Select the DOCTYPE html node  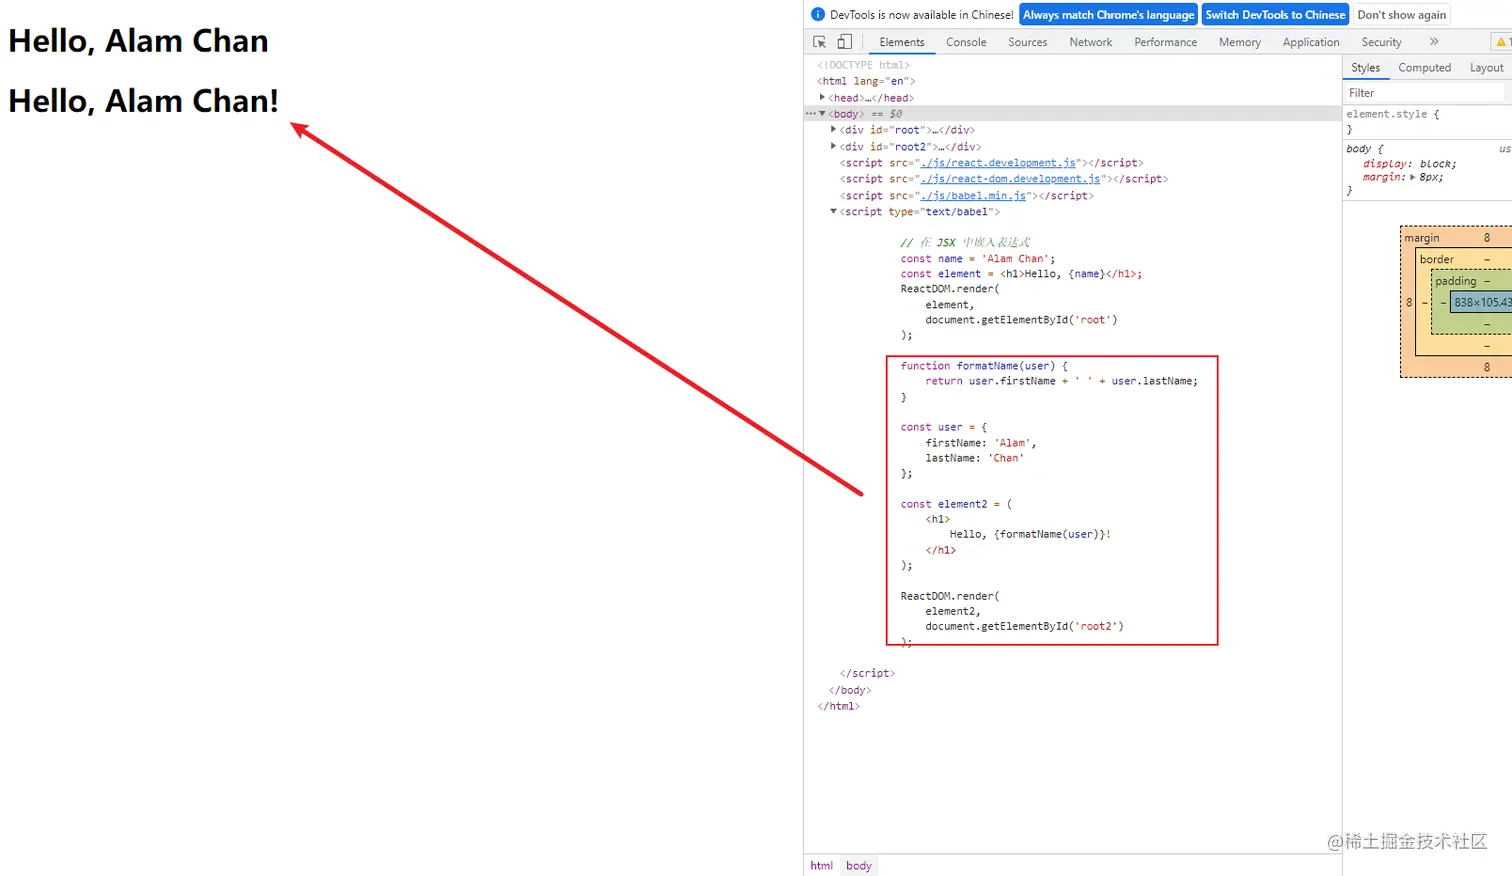point(864,65)
